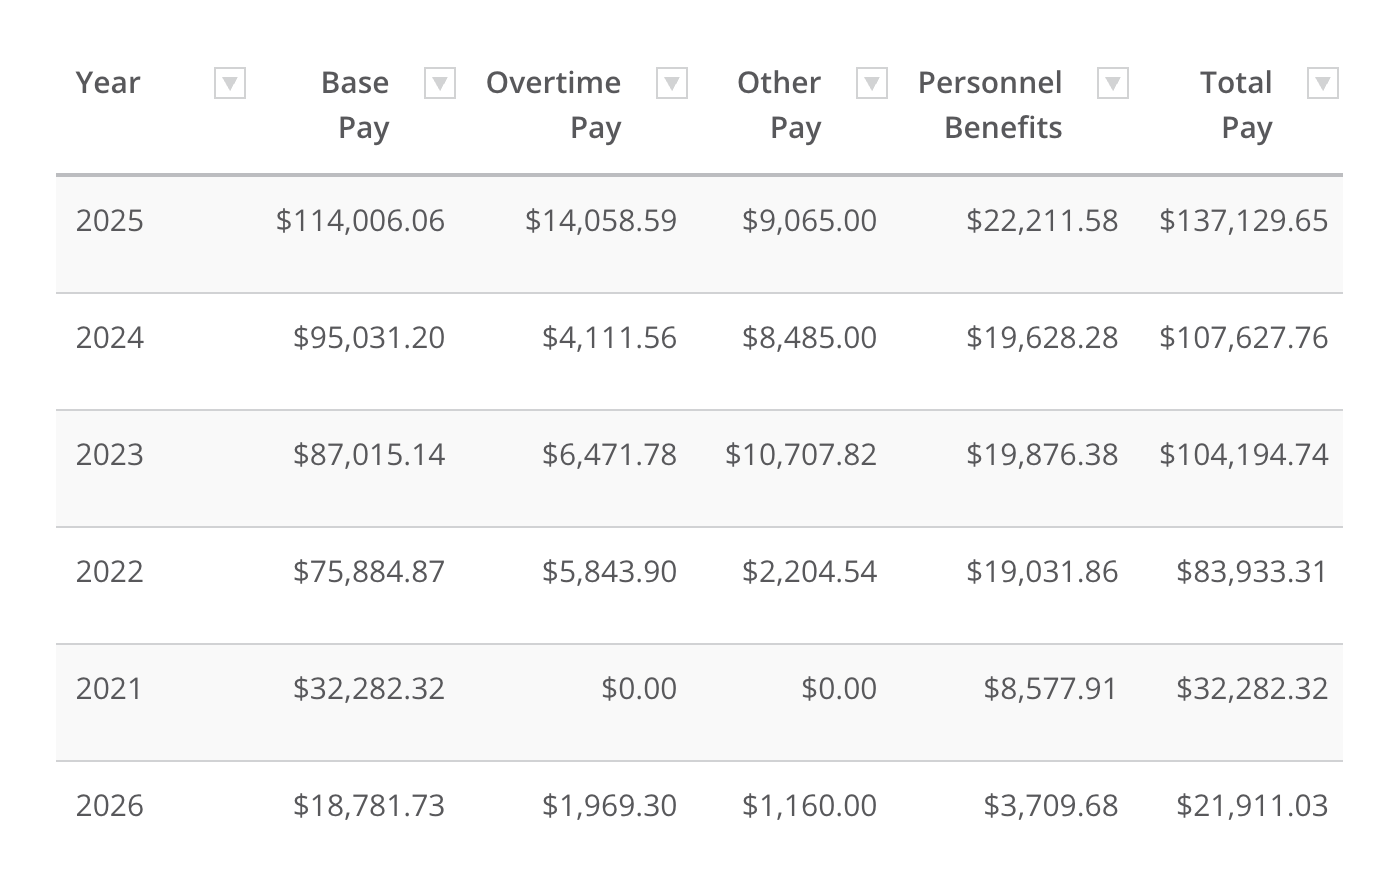Click the $10,707.82 other pay value
The width and height of the screenshot is (1397, 892).
click(x=801, y=455)
